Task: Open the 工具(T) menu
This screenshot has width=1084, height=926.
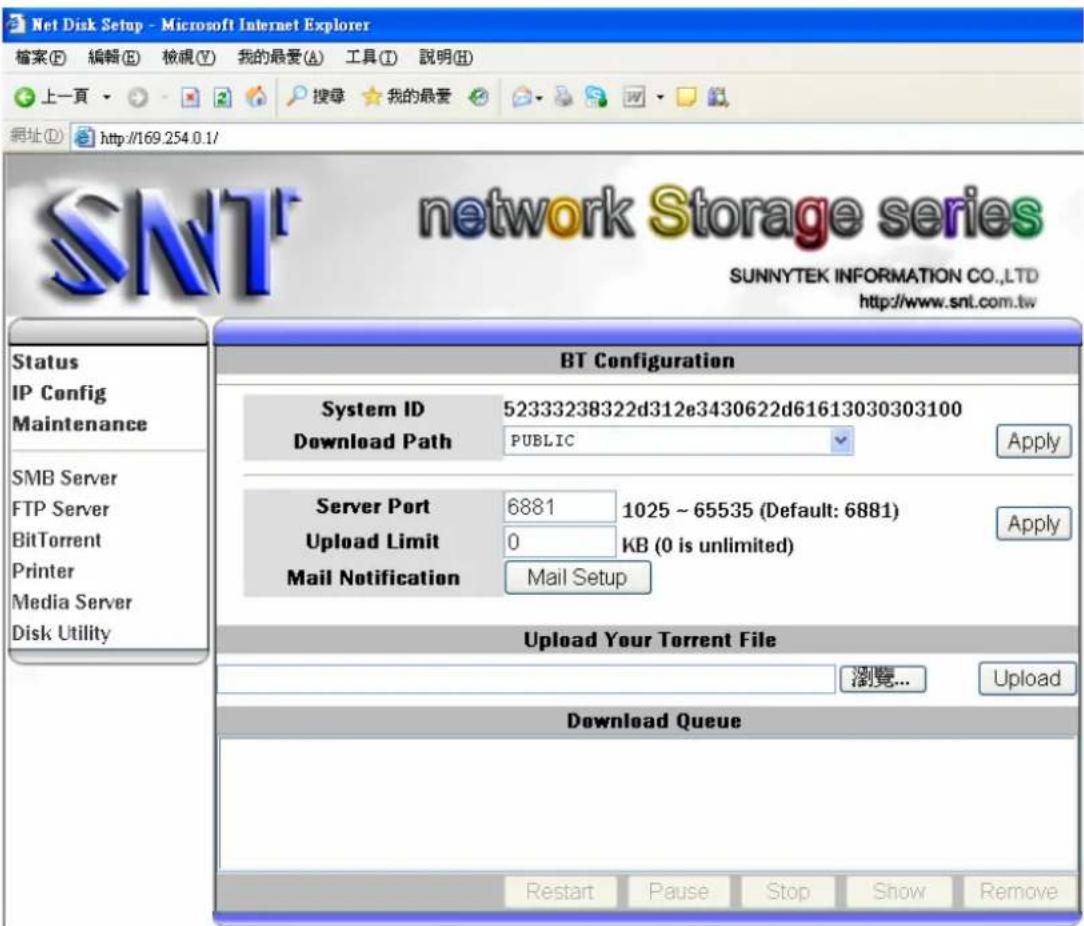Action: 372,57
